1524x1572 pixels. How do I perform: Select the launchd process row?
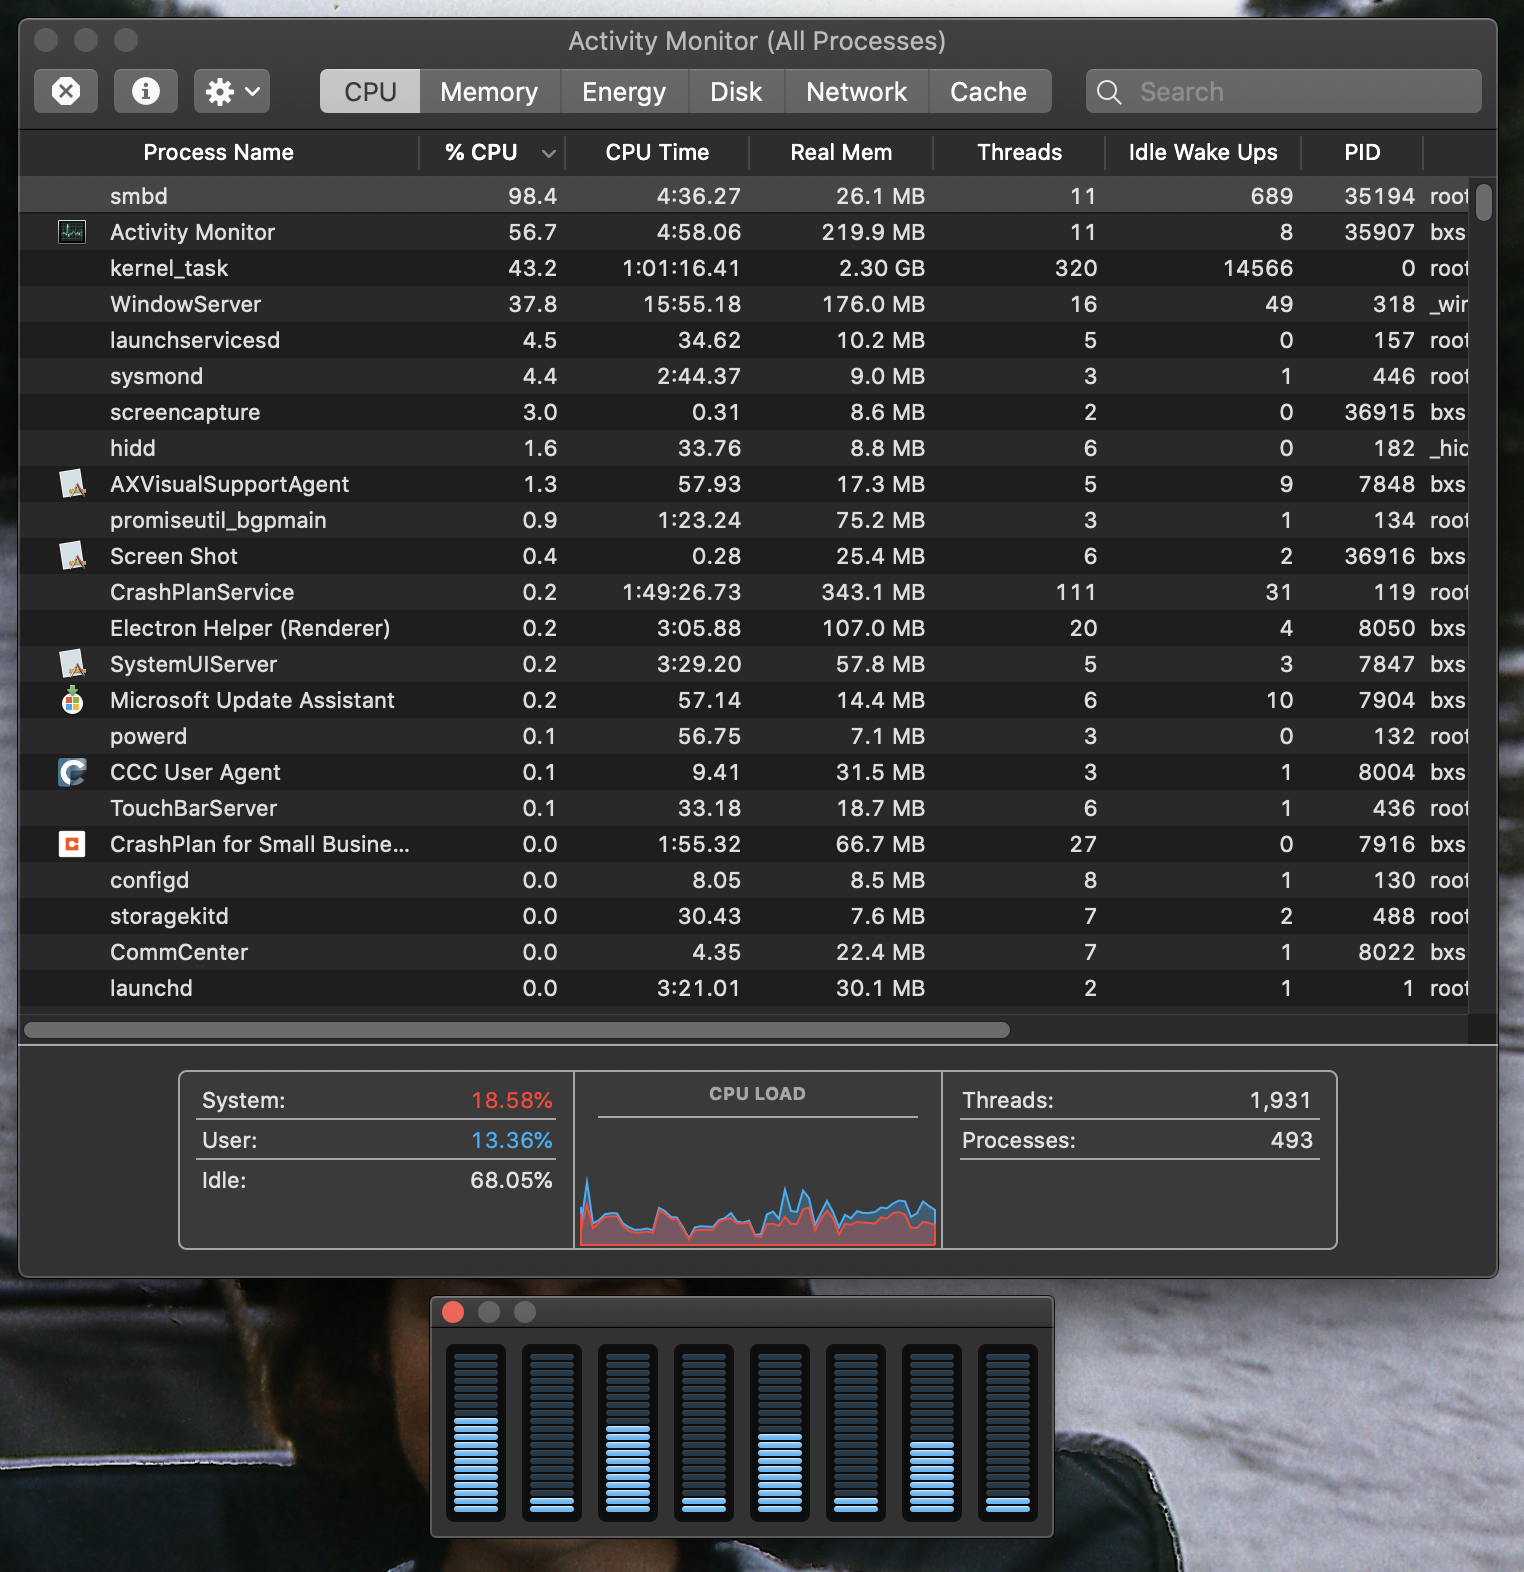[744, 988]
